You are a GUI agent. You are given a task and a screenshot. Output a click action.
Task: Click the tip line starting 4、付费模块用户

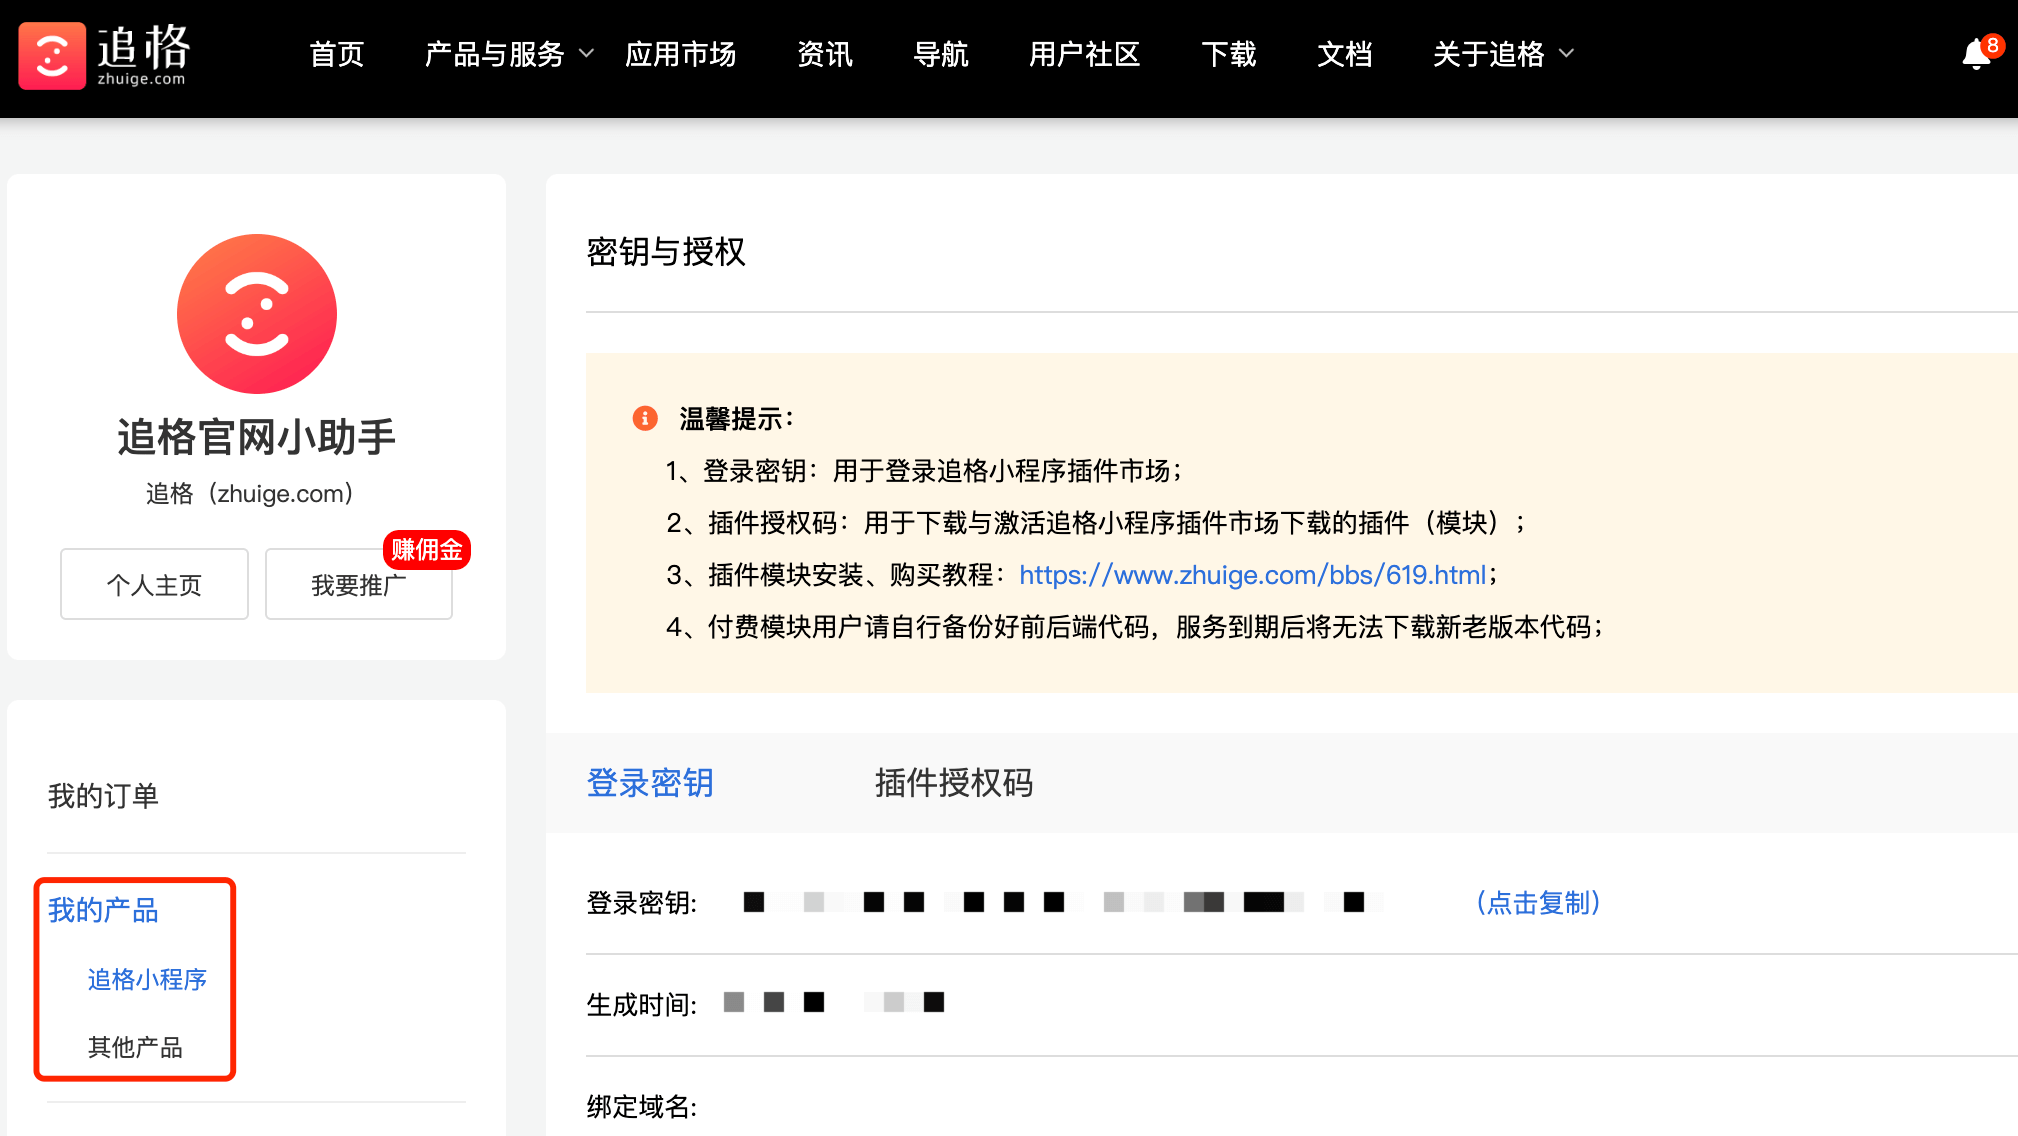pos(1136,627)
